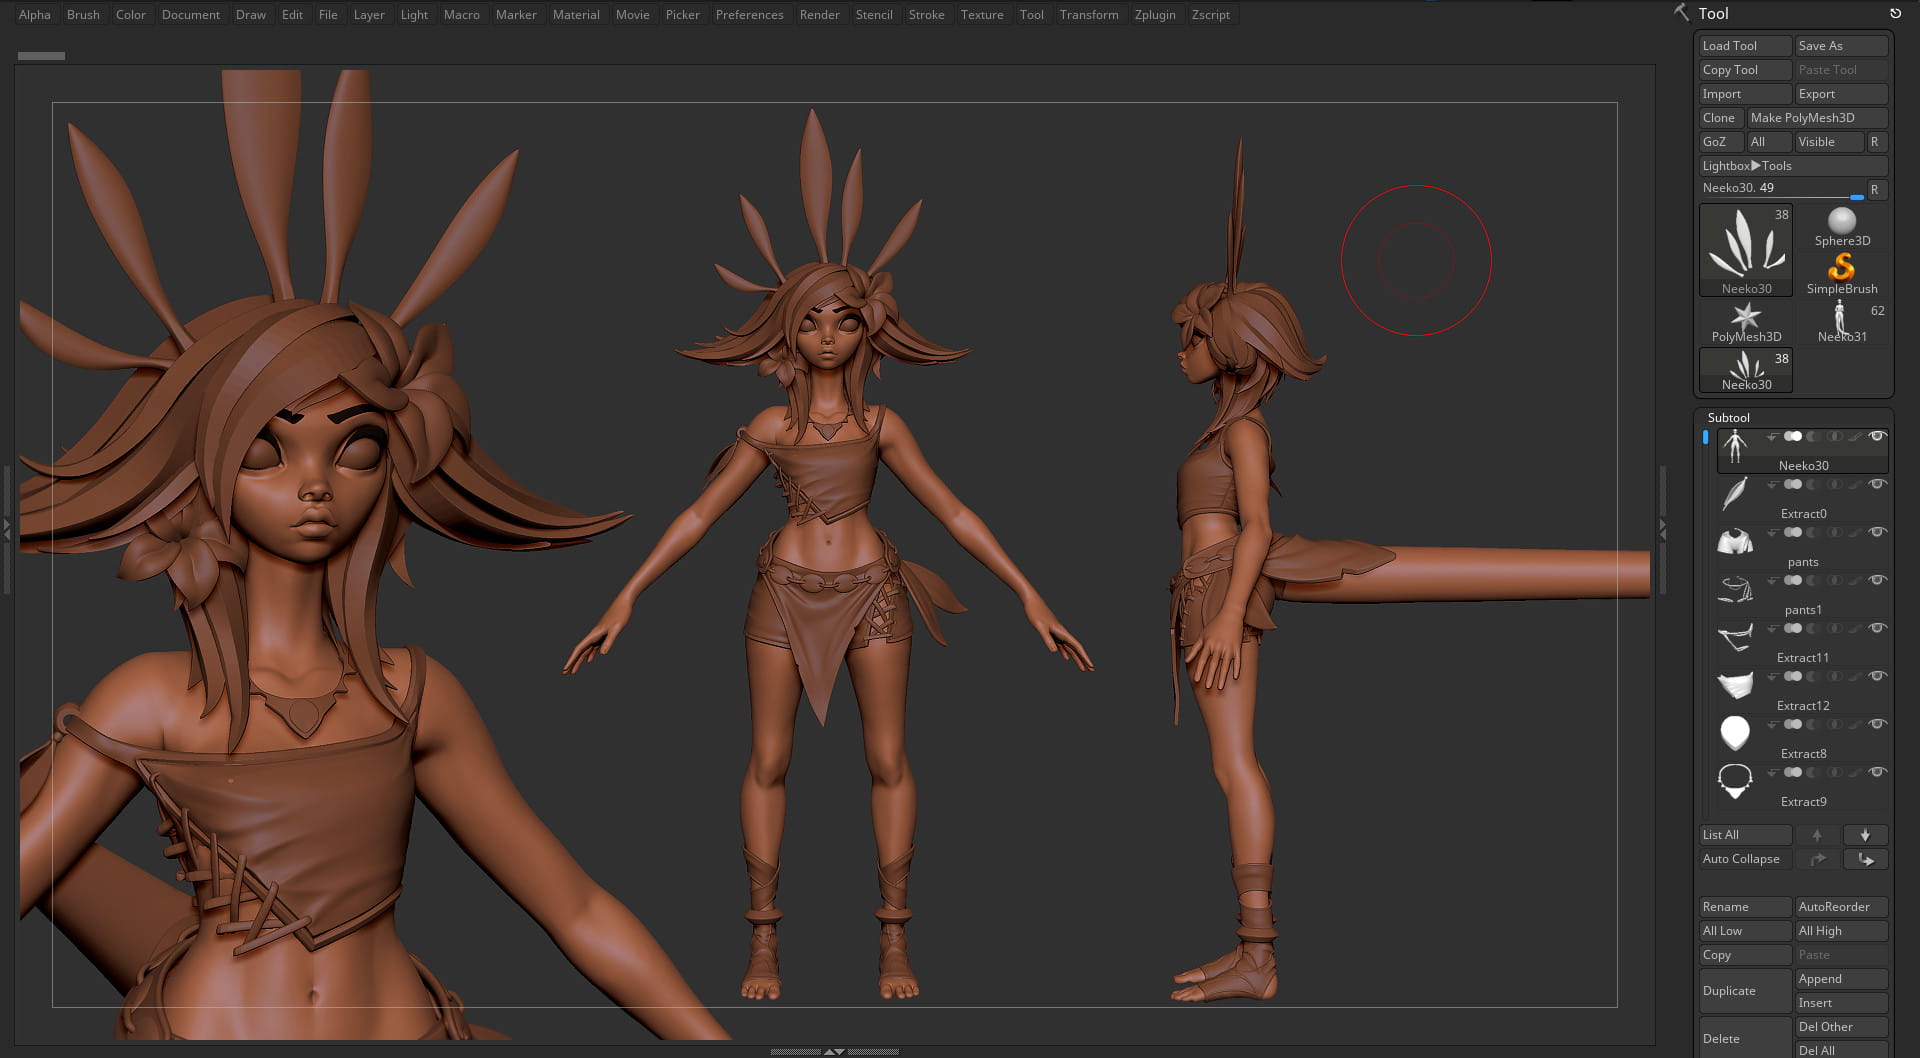Click the Subtool list scrollbar handle
Screen dimensions: 1920x1058
pos(1705,437)
